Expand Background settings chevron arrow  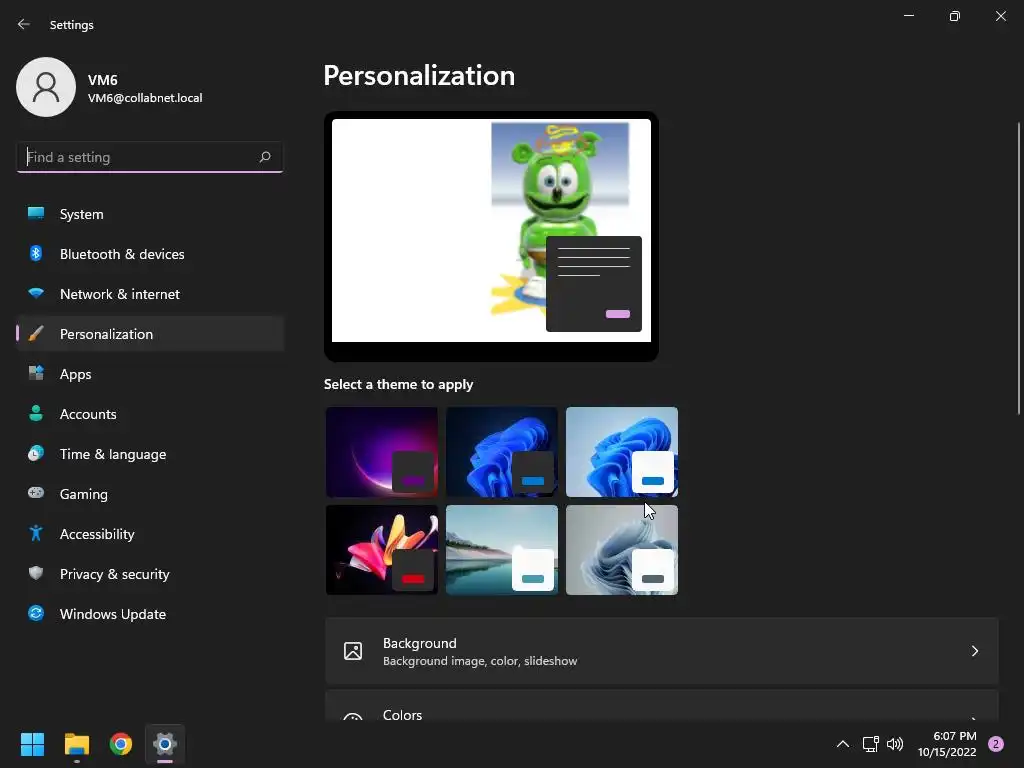974,651
